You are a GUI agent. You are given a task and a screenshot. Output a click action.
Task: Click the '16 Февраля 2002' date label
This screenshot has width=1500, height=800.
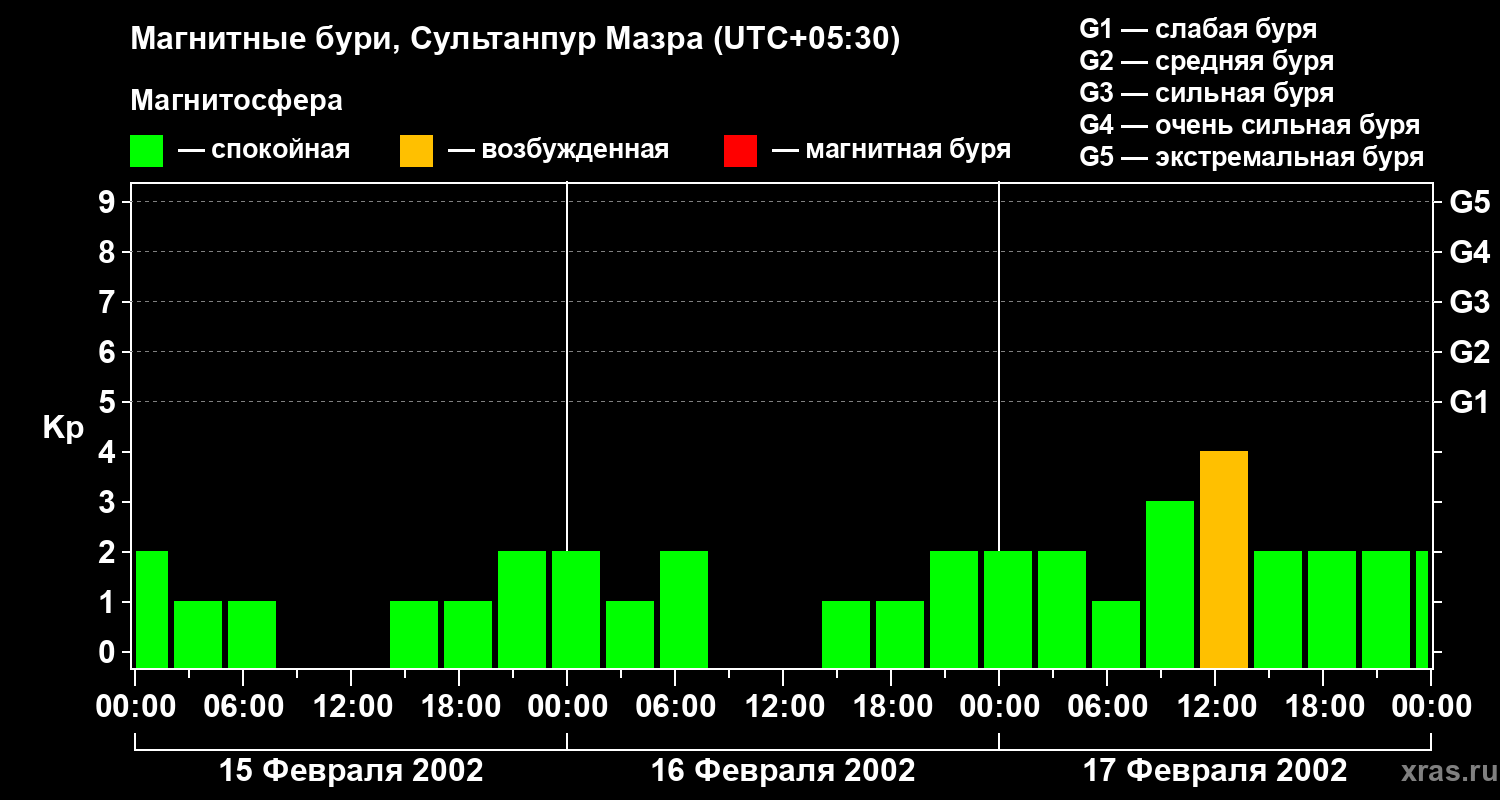(783, 771)
